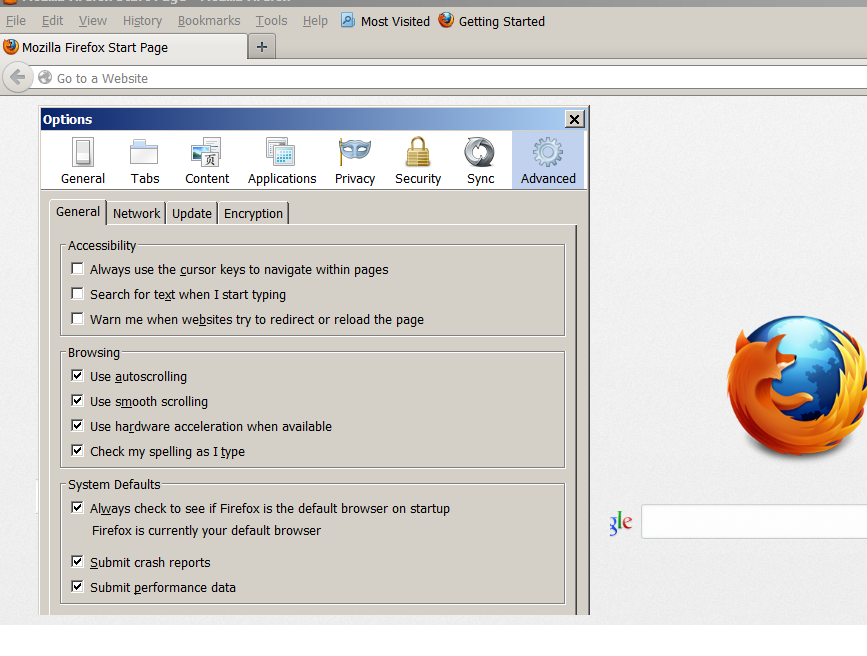The height and width of the screenshot is (656, 867).
Task: Open the File menu
Action: 16,21
